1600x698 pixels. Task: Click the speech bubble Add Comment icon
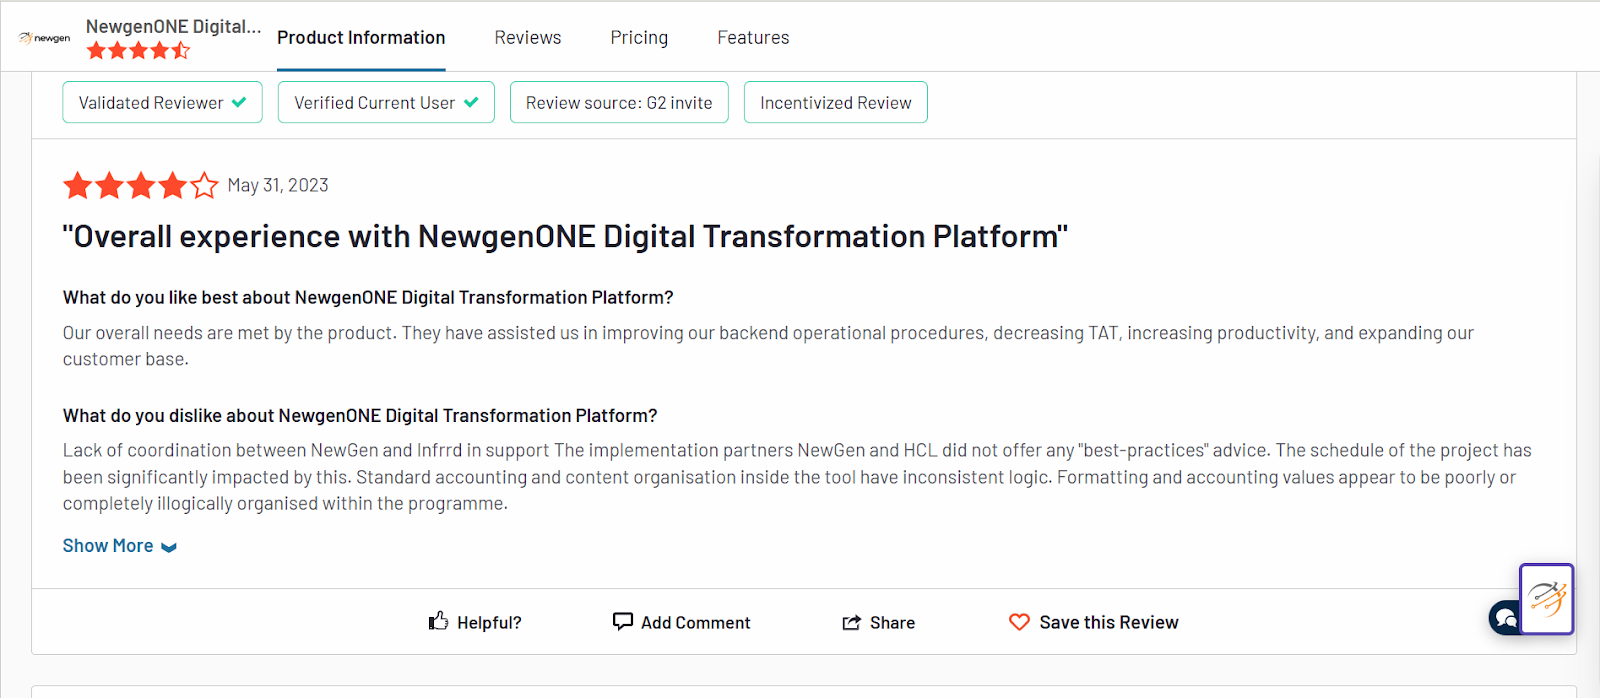pyautogui.click(x=622, y=621)
